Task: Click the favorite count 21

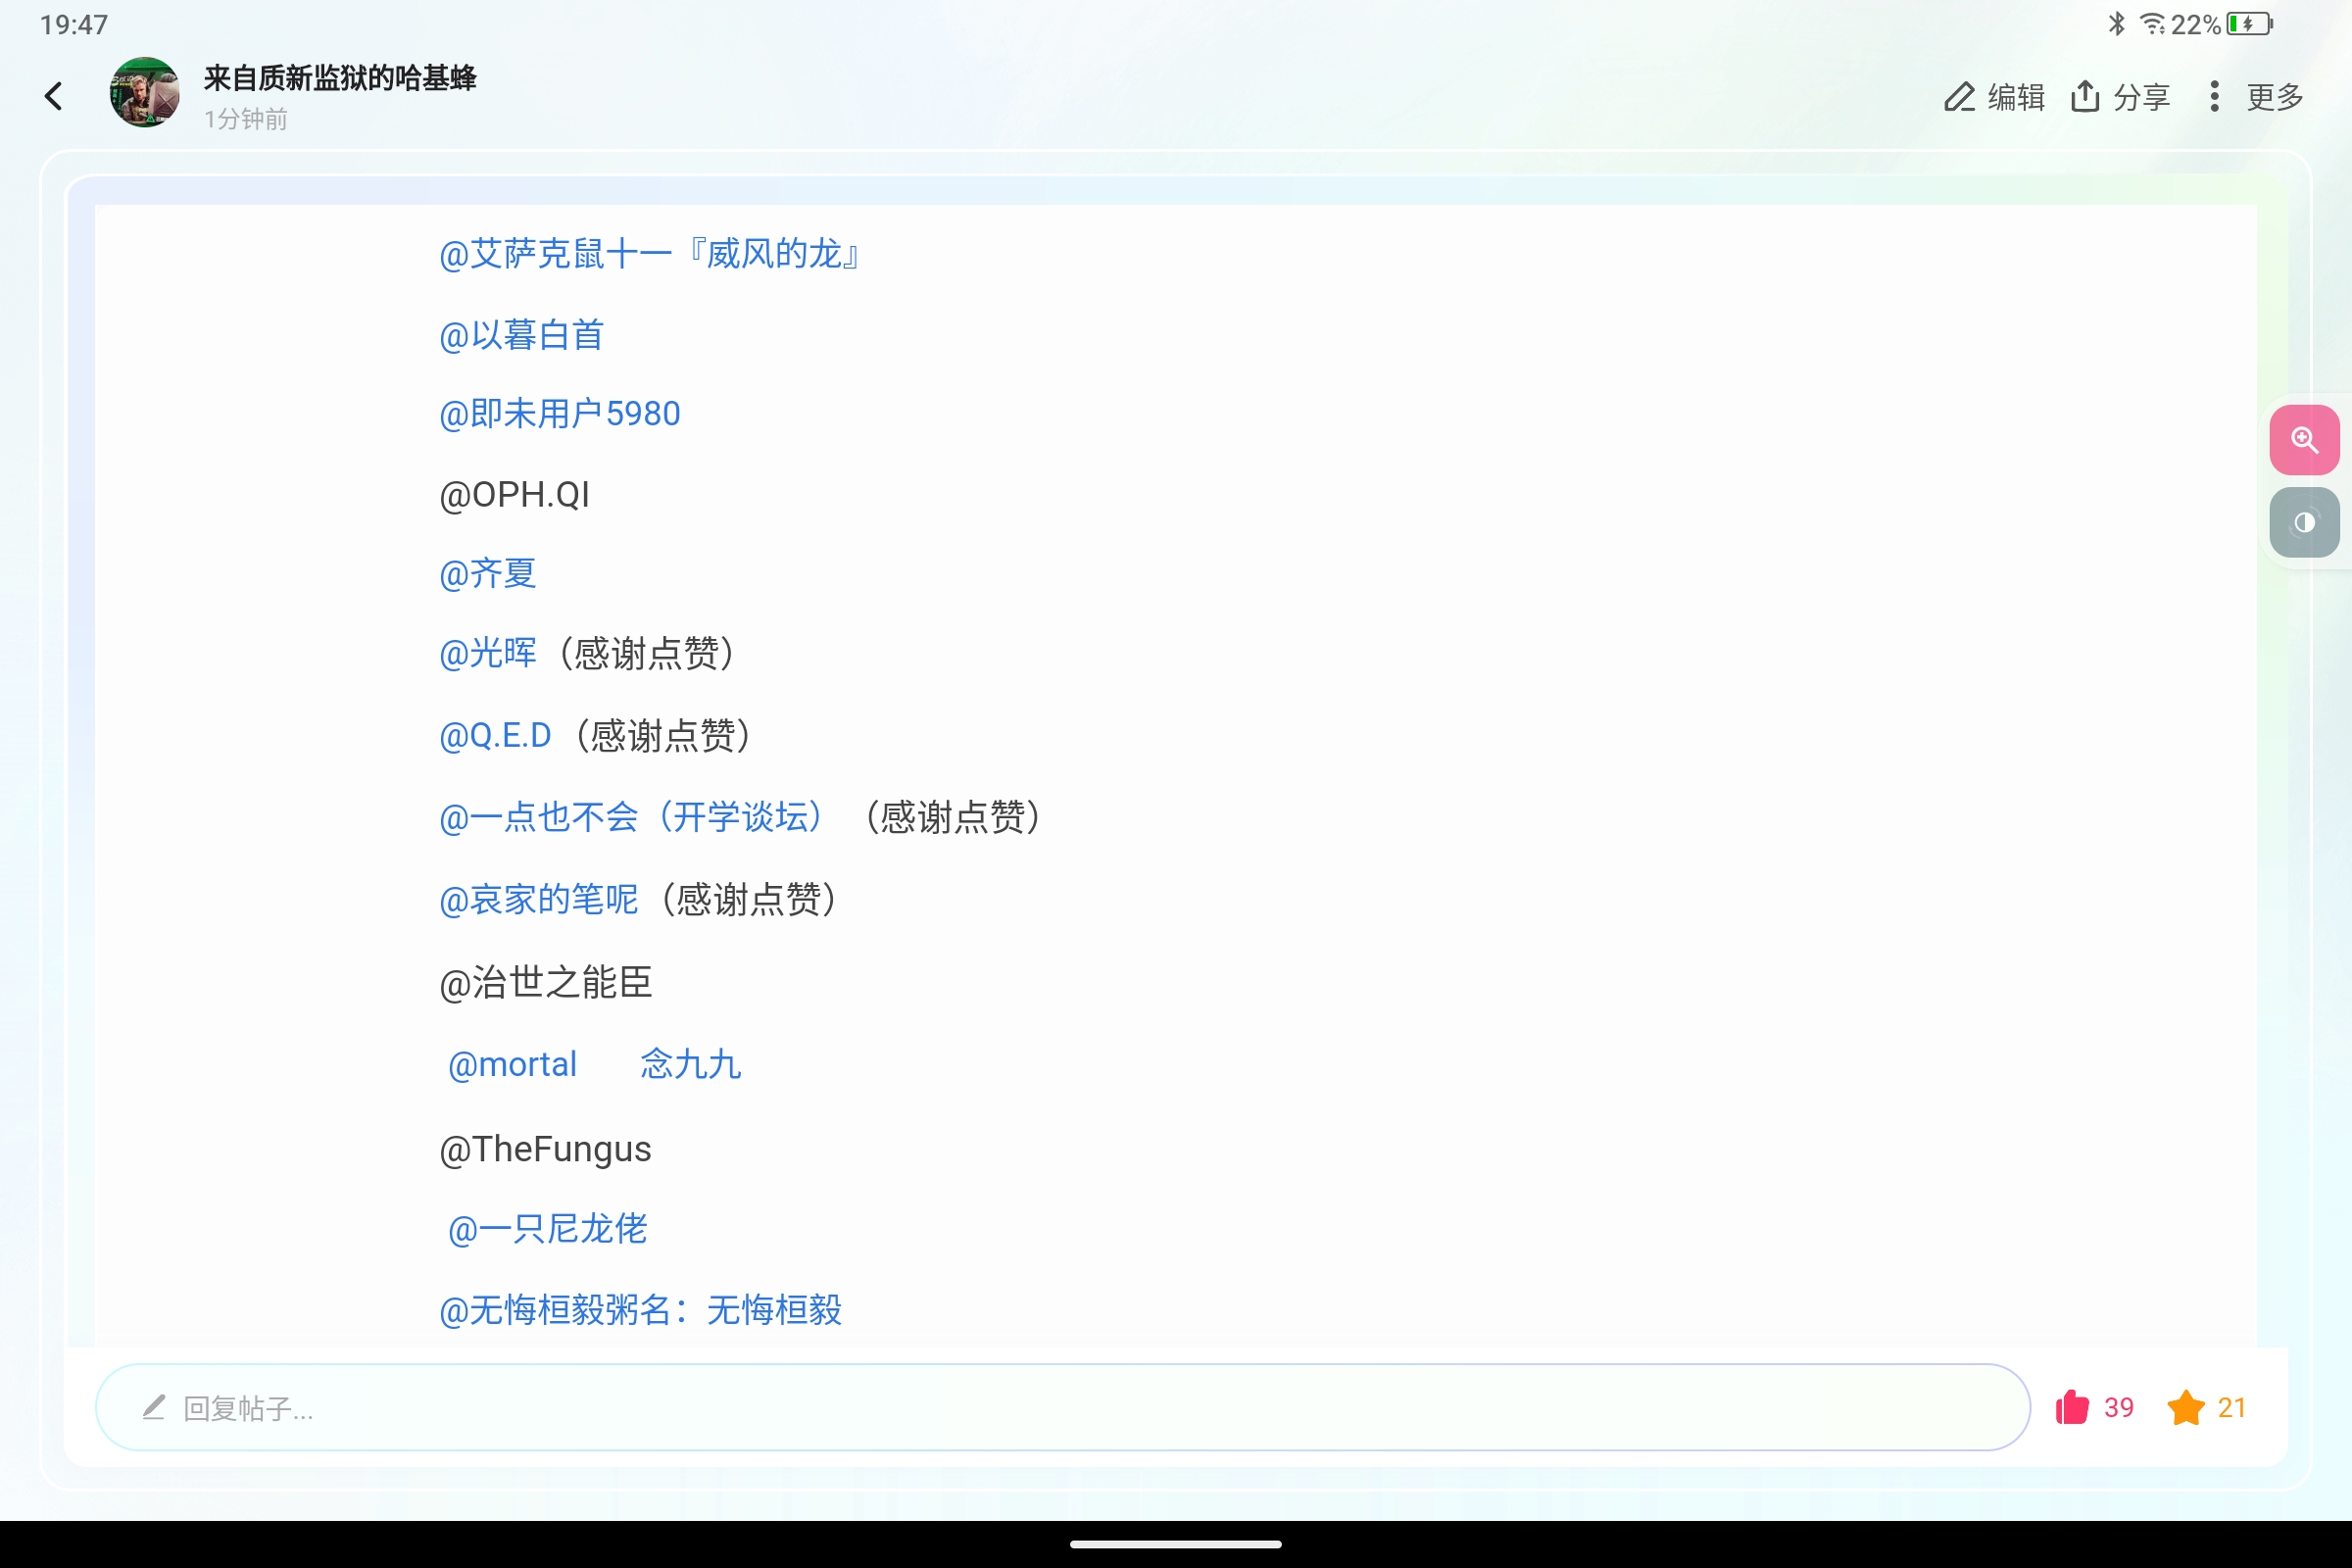Action: pos(2232,1408)
